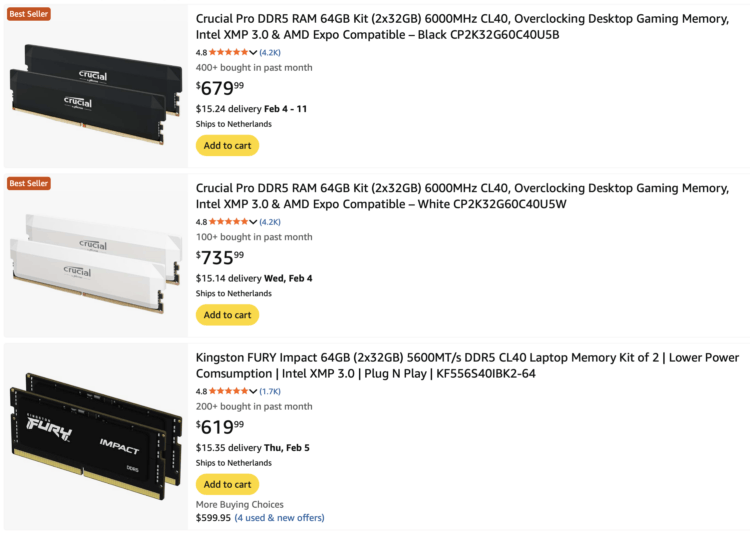Click the $619.99 Kingston price

click(220, 428)
